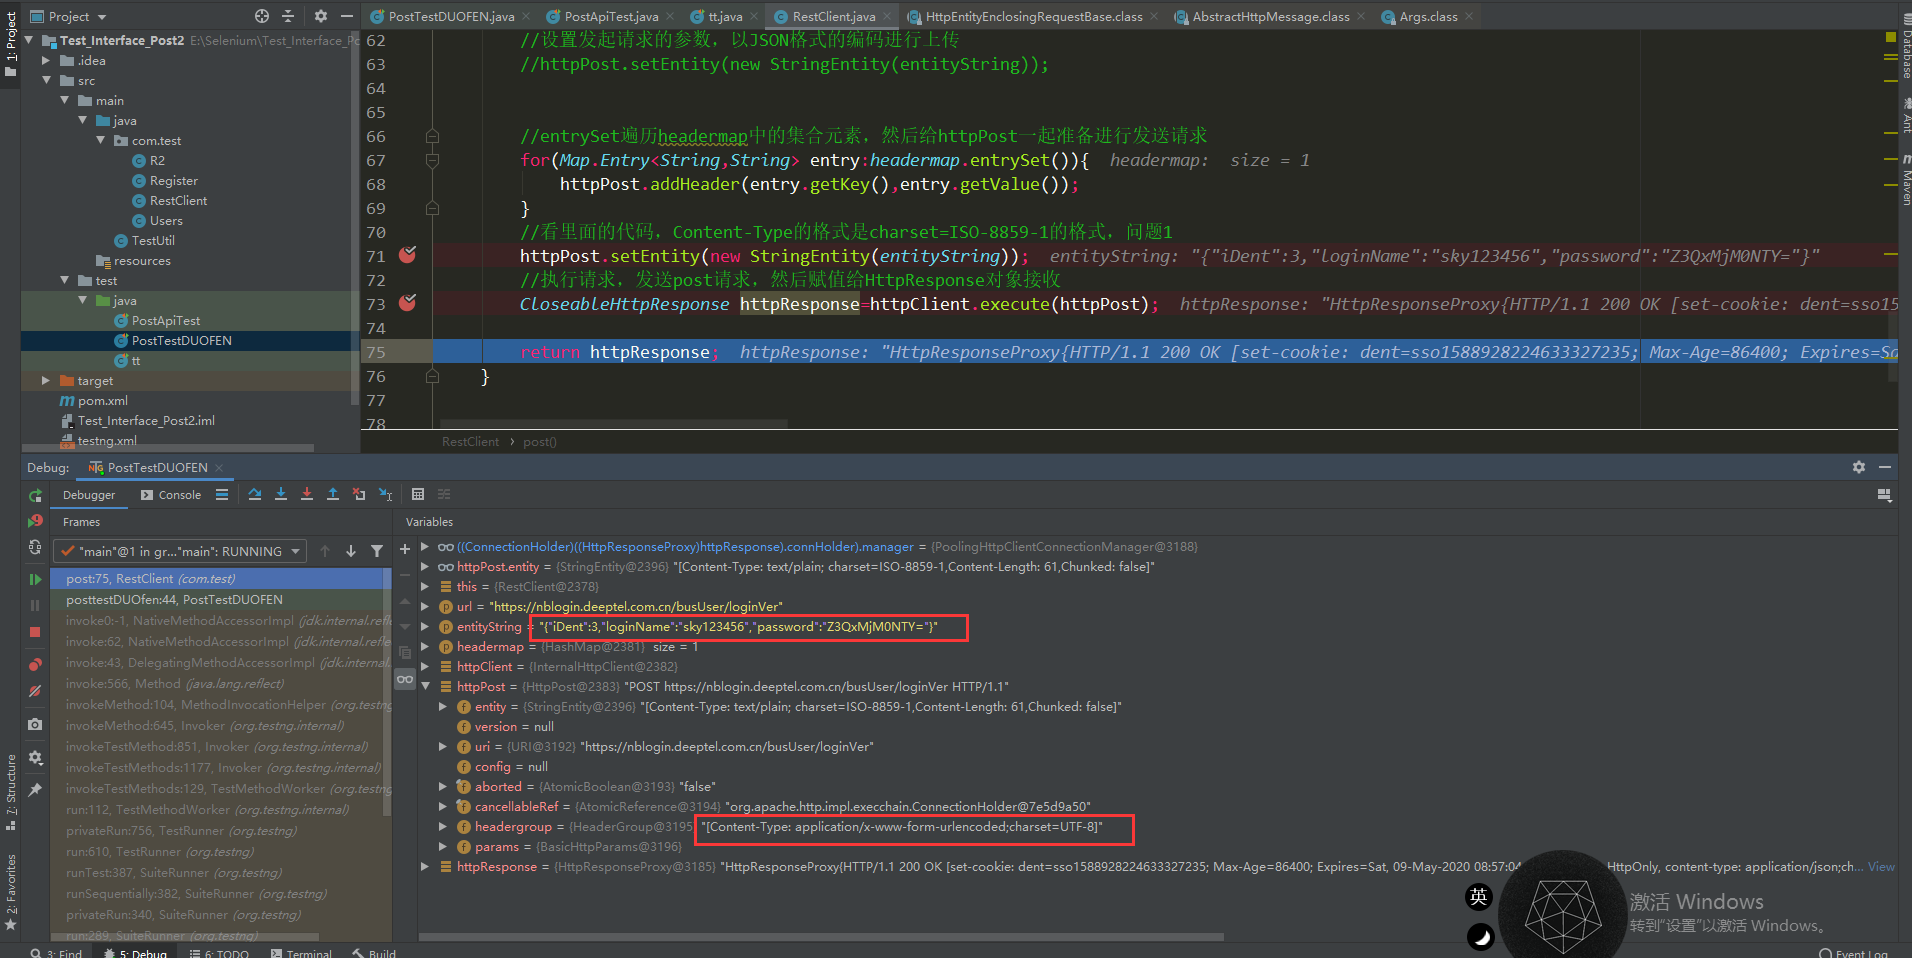This screenshot has height=958, width=1912.
Task: Close the PostTestDUOFEN debug session tab
Action: pos(219,468)
